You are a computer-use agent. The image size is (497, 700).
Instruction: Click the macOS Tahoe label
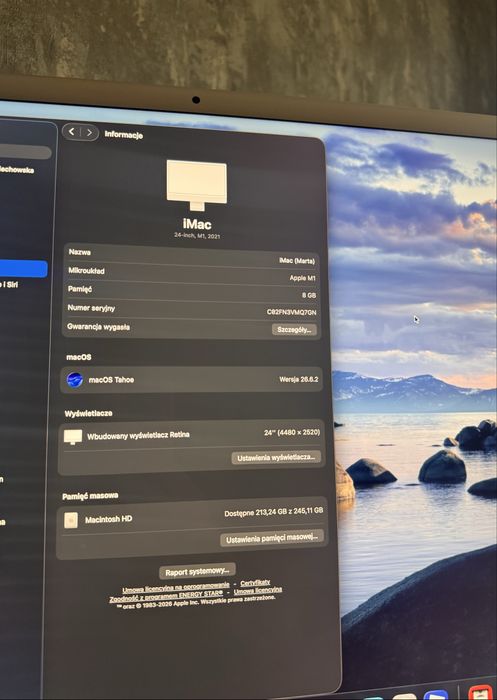tap(111, 380)
